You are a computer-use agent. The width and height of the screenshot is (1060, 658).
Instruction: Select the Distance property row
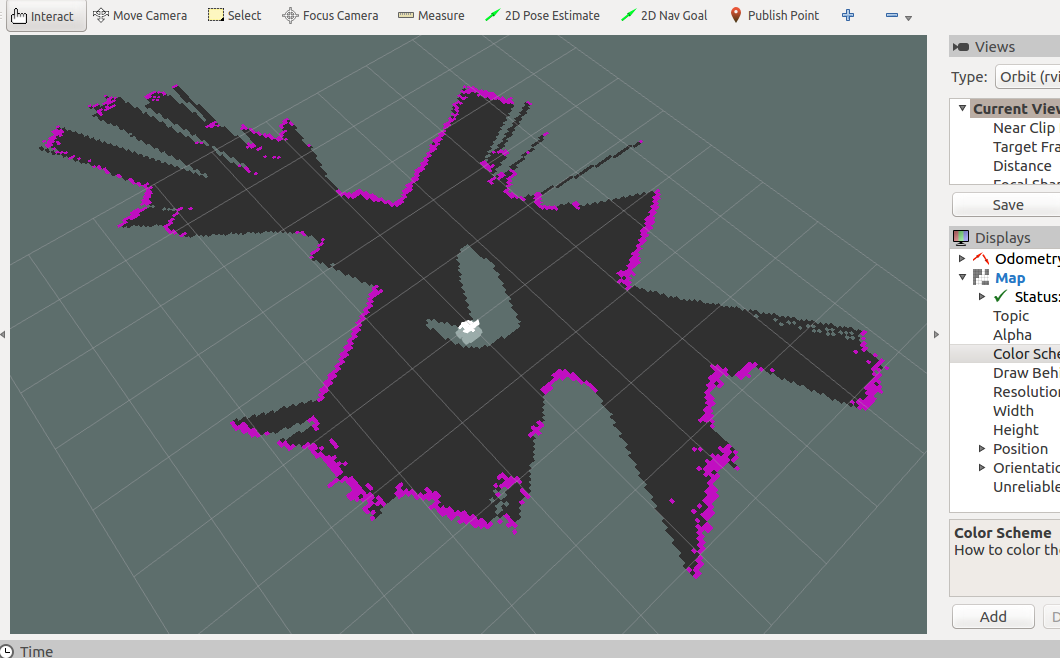click(1005, 166)
